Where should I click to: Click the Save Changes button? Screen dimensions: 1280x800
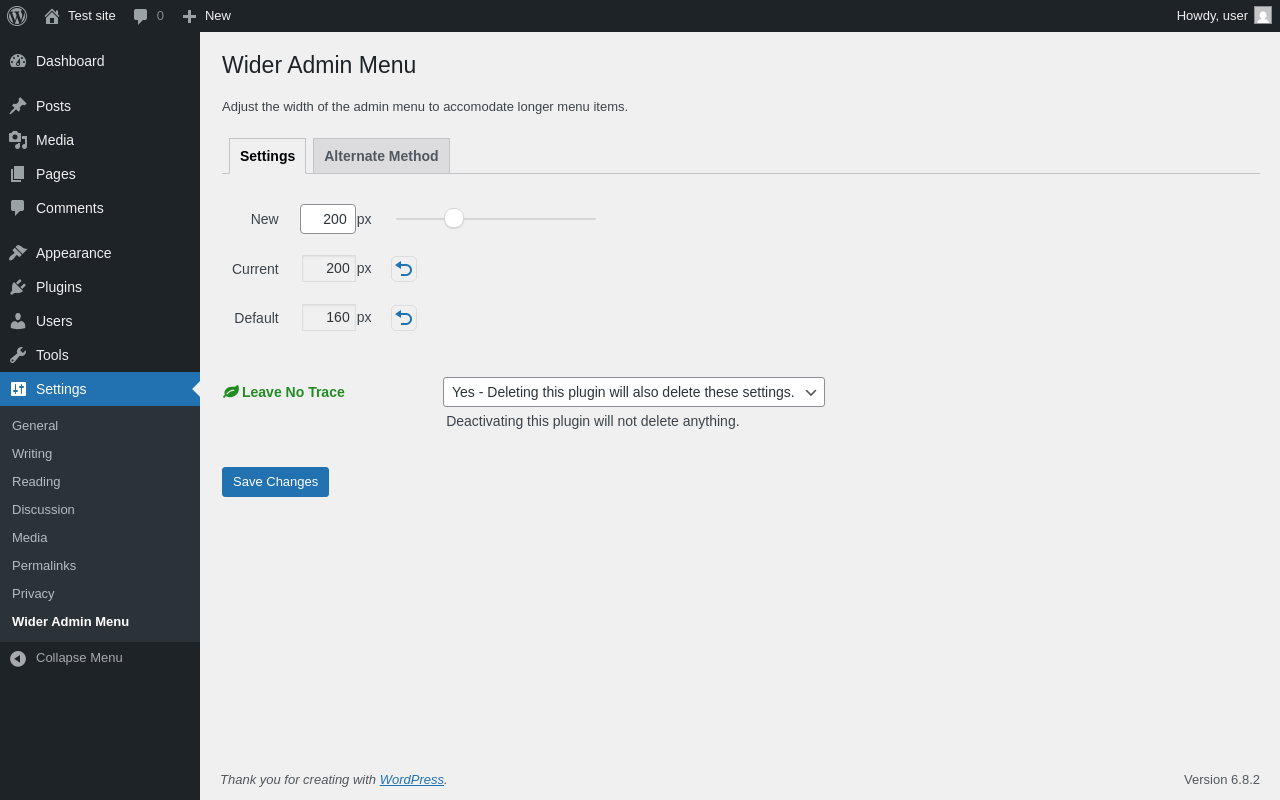[275, 482]
